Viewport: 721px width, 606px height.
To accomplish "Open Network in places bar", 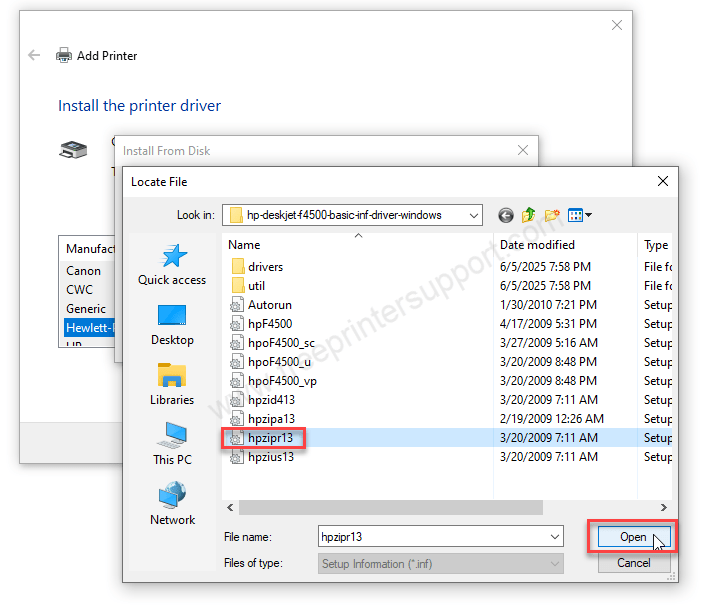I will point(172,504).
